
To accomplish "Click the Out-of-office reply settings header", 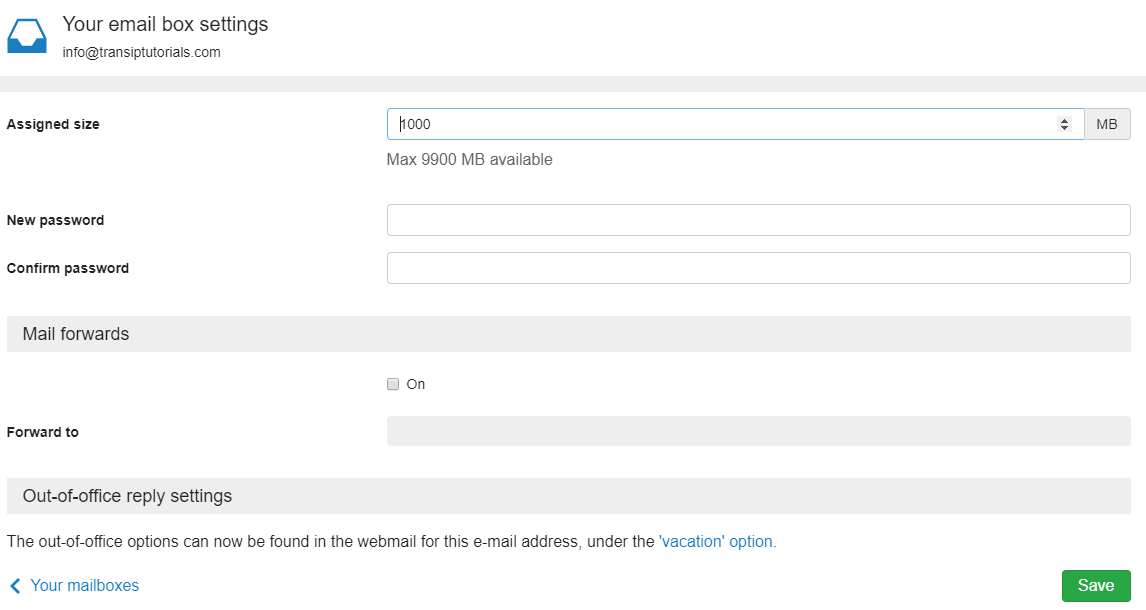I will point(569,496).
